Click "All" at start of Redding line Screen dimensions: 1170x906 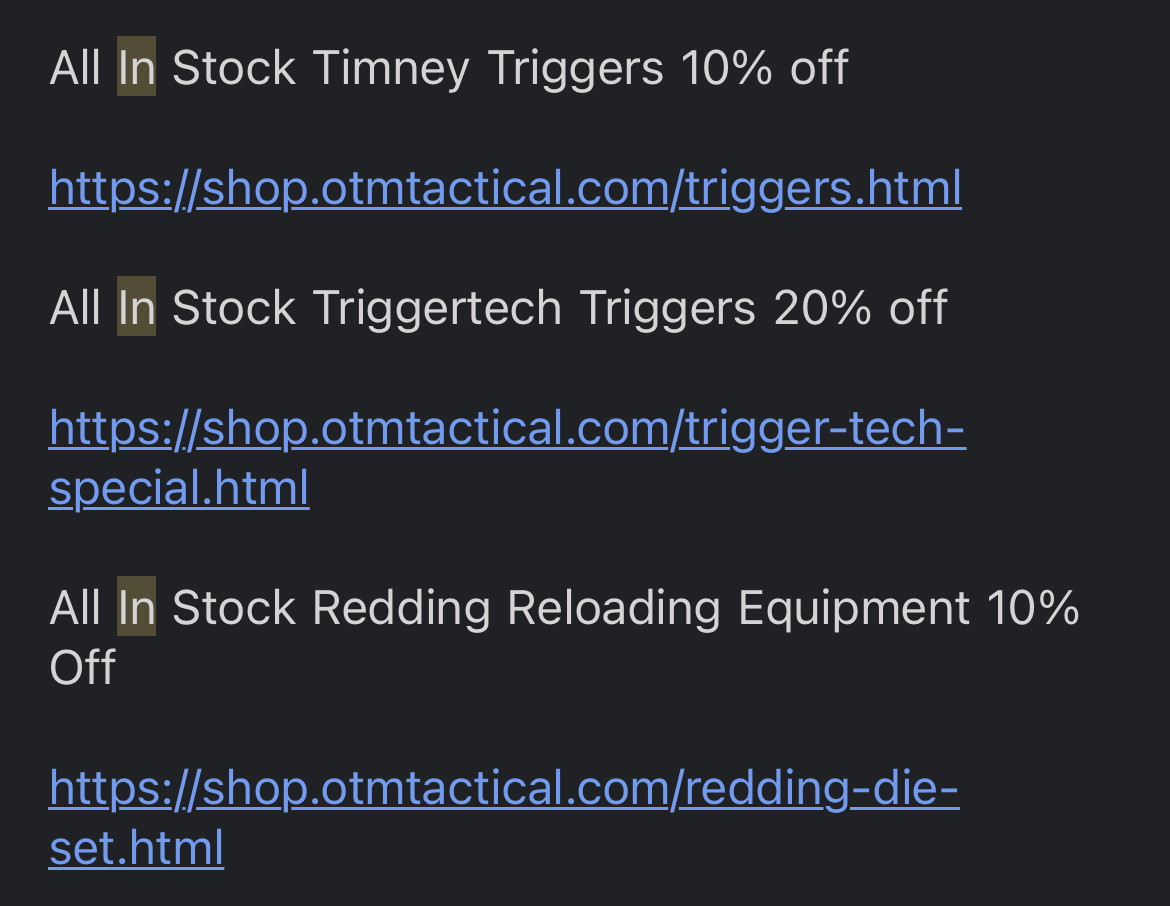(x=75, y=607)
